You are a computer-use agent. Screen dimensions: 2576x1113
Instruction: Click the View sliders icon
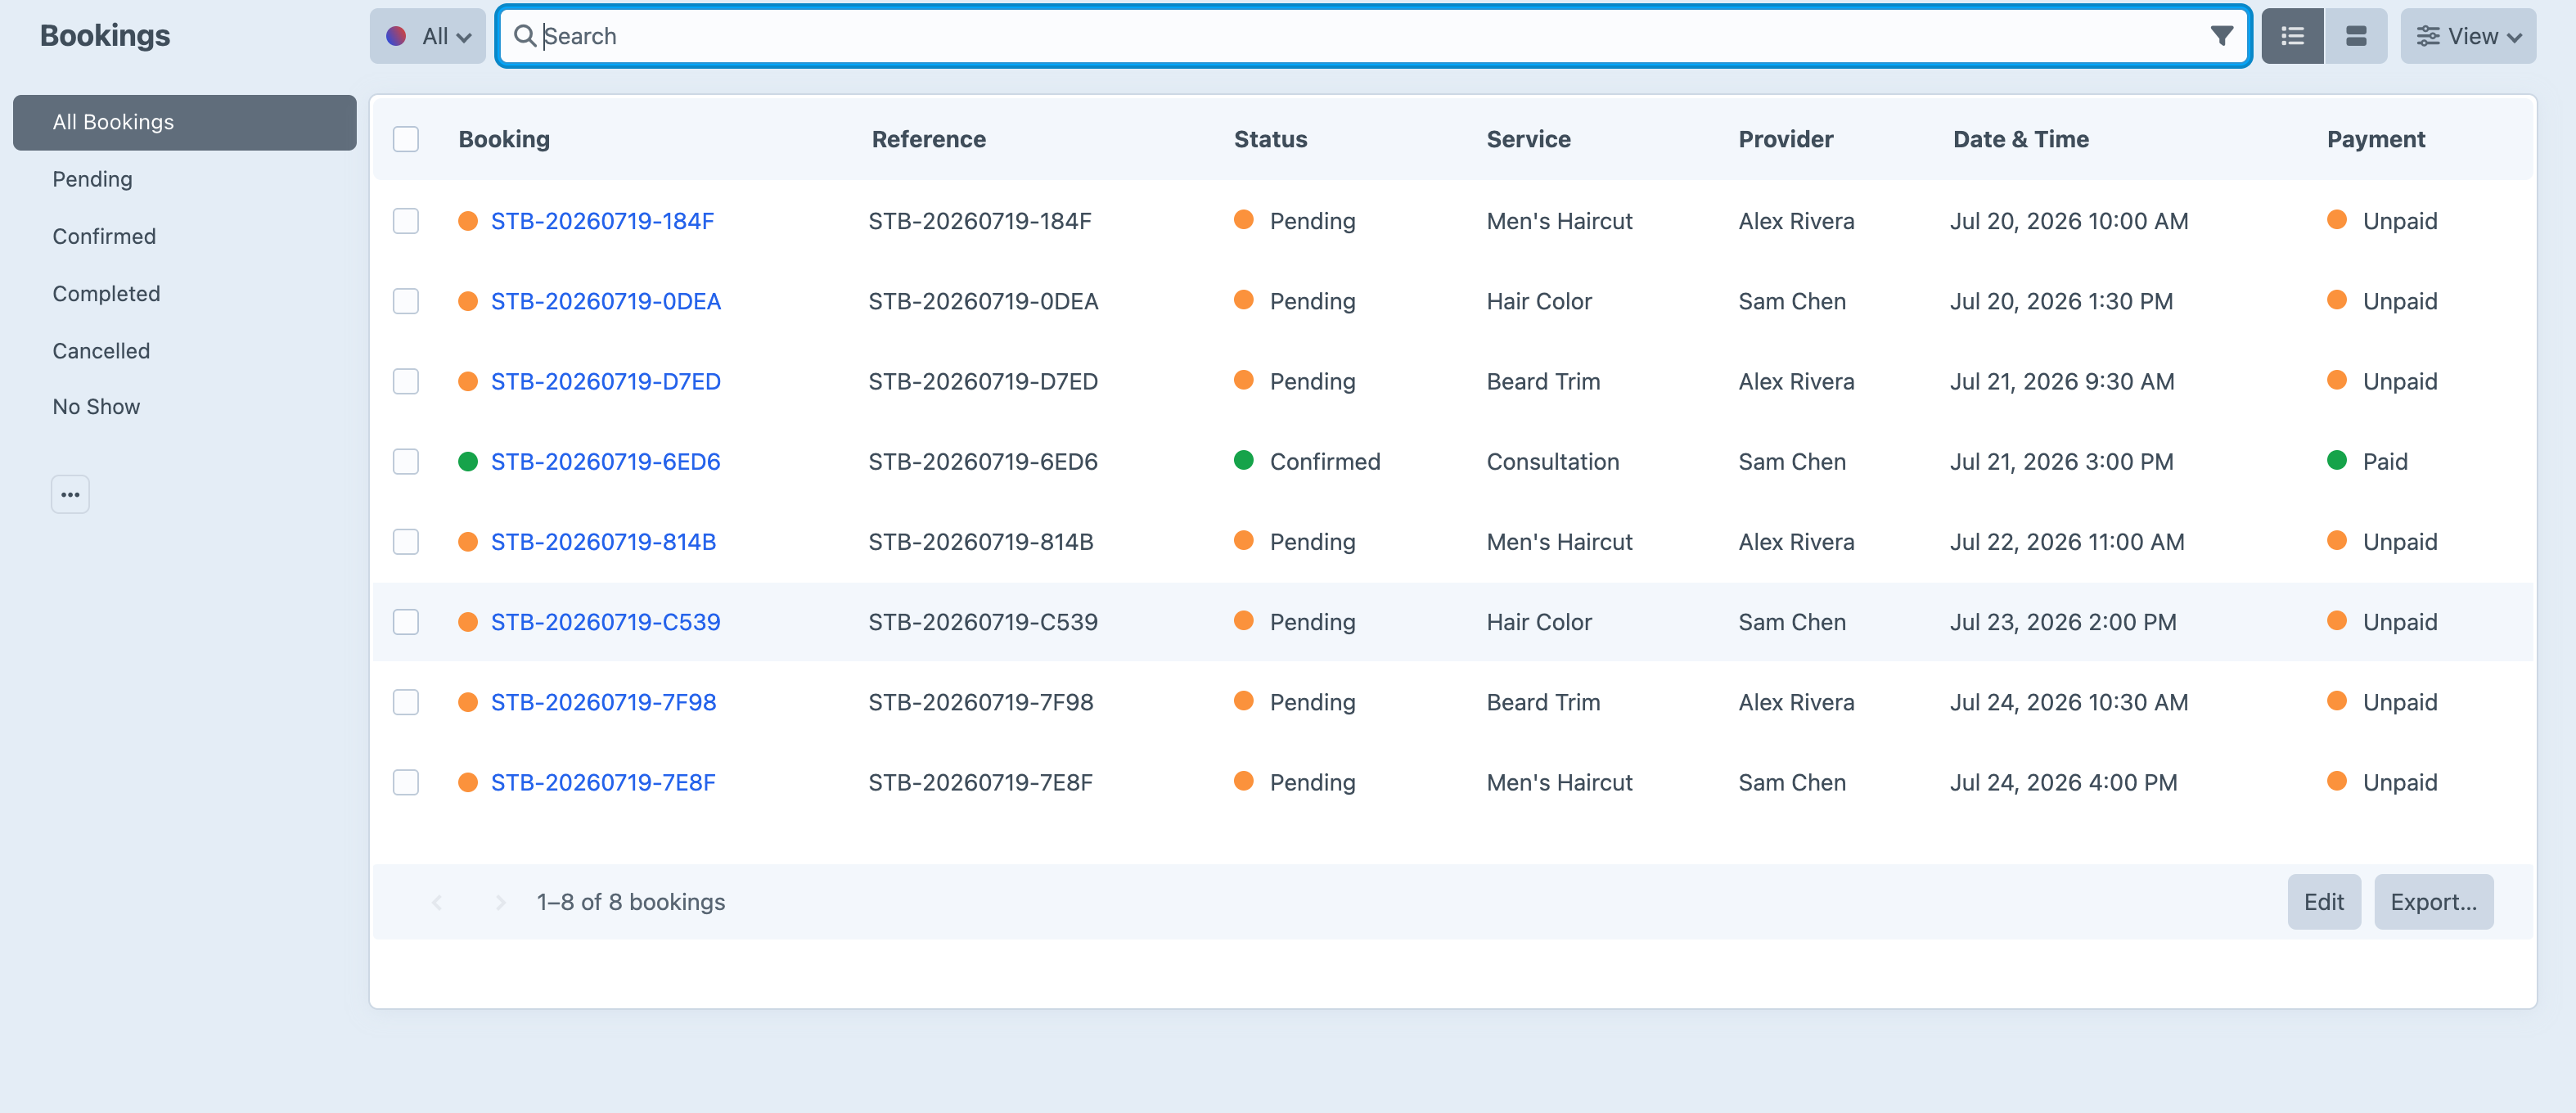click(x=2428, y=36)
